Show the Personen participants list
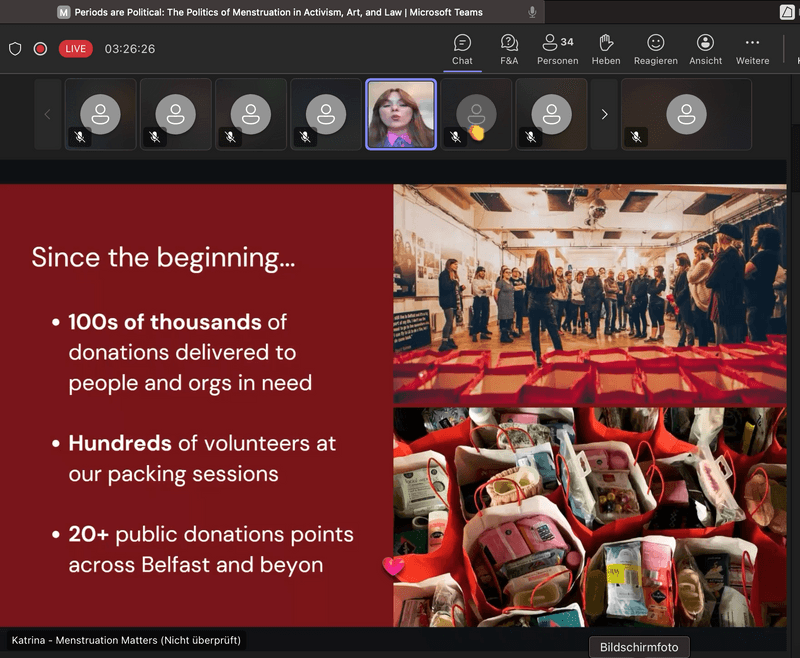 (557, 49)
